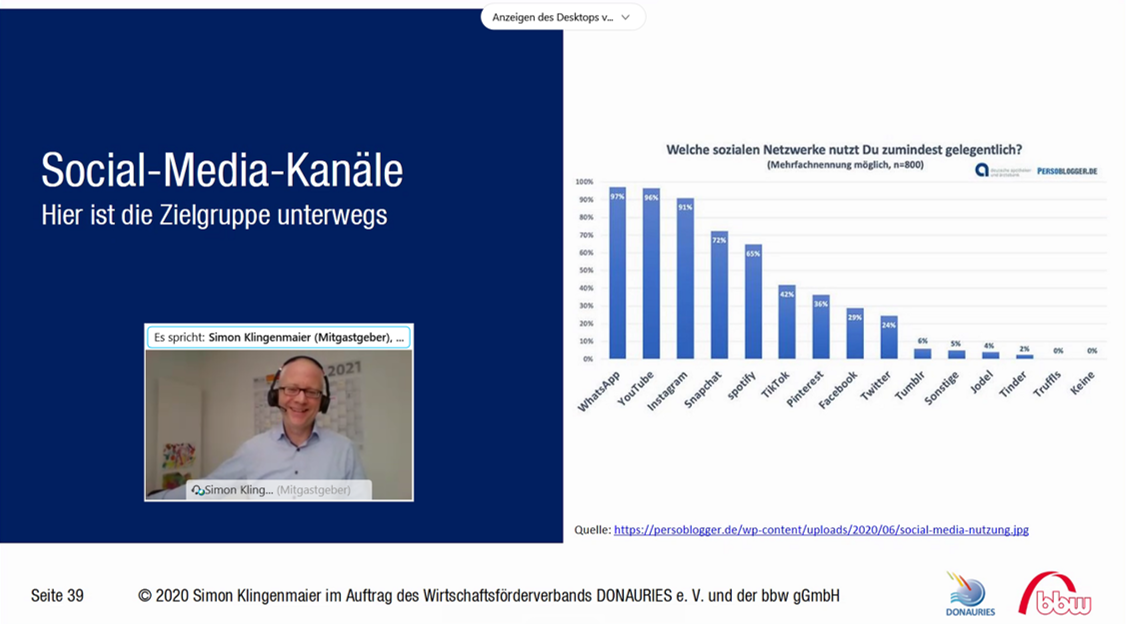This screenshot has width=1126, height=624.
Task: Click the TikTok bar with 42%
Action: tap(787, 322)
